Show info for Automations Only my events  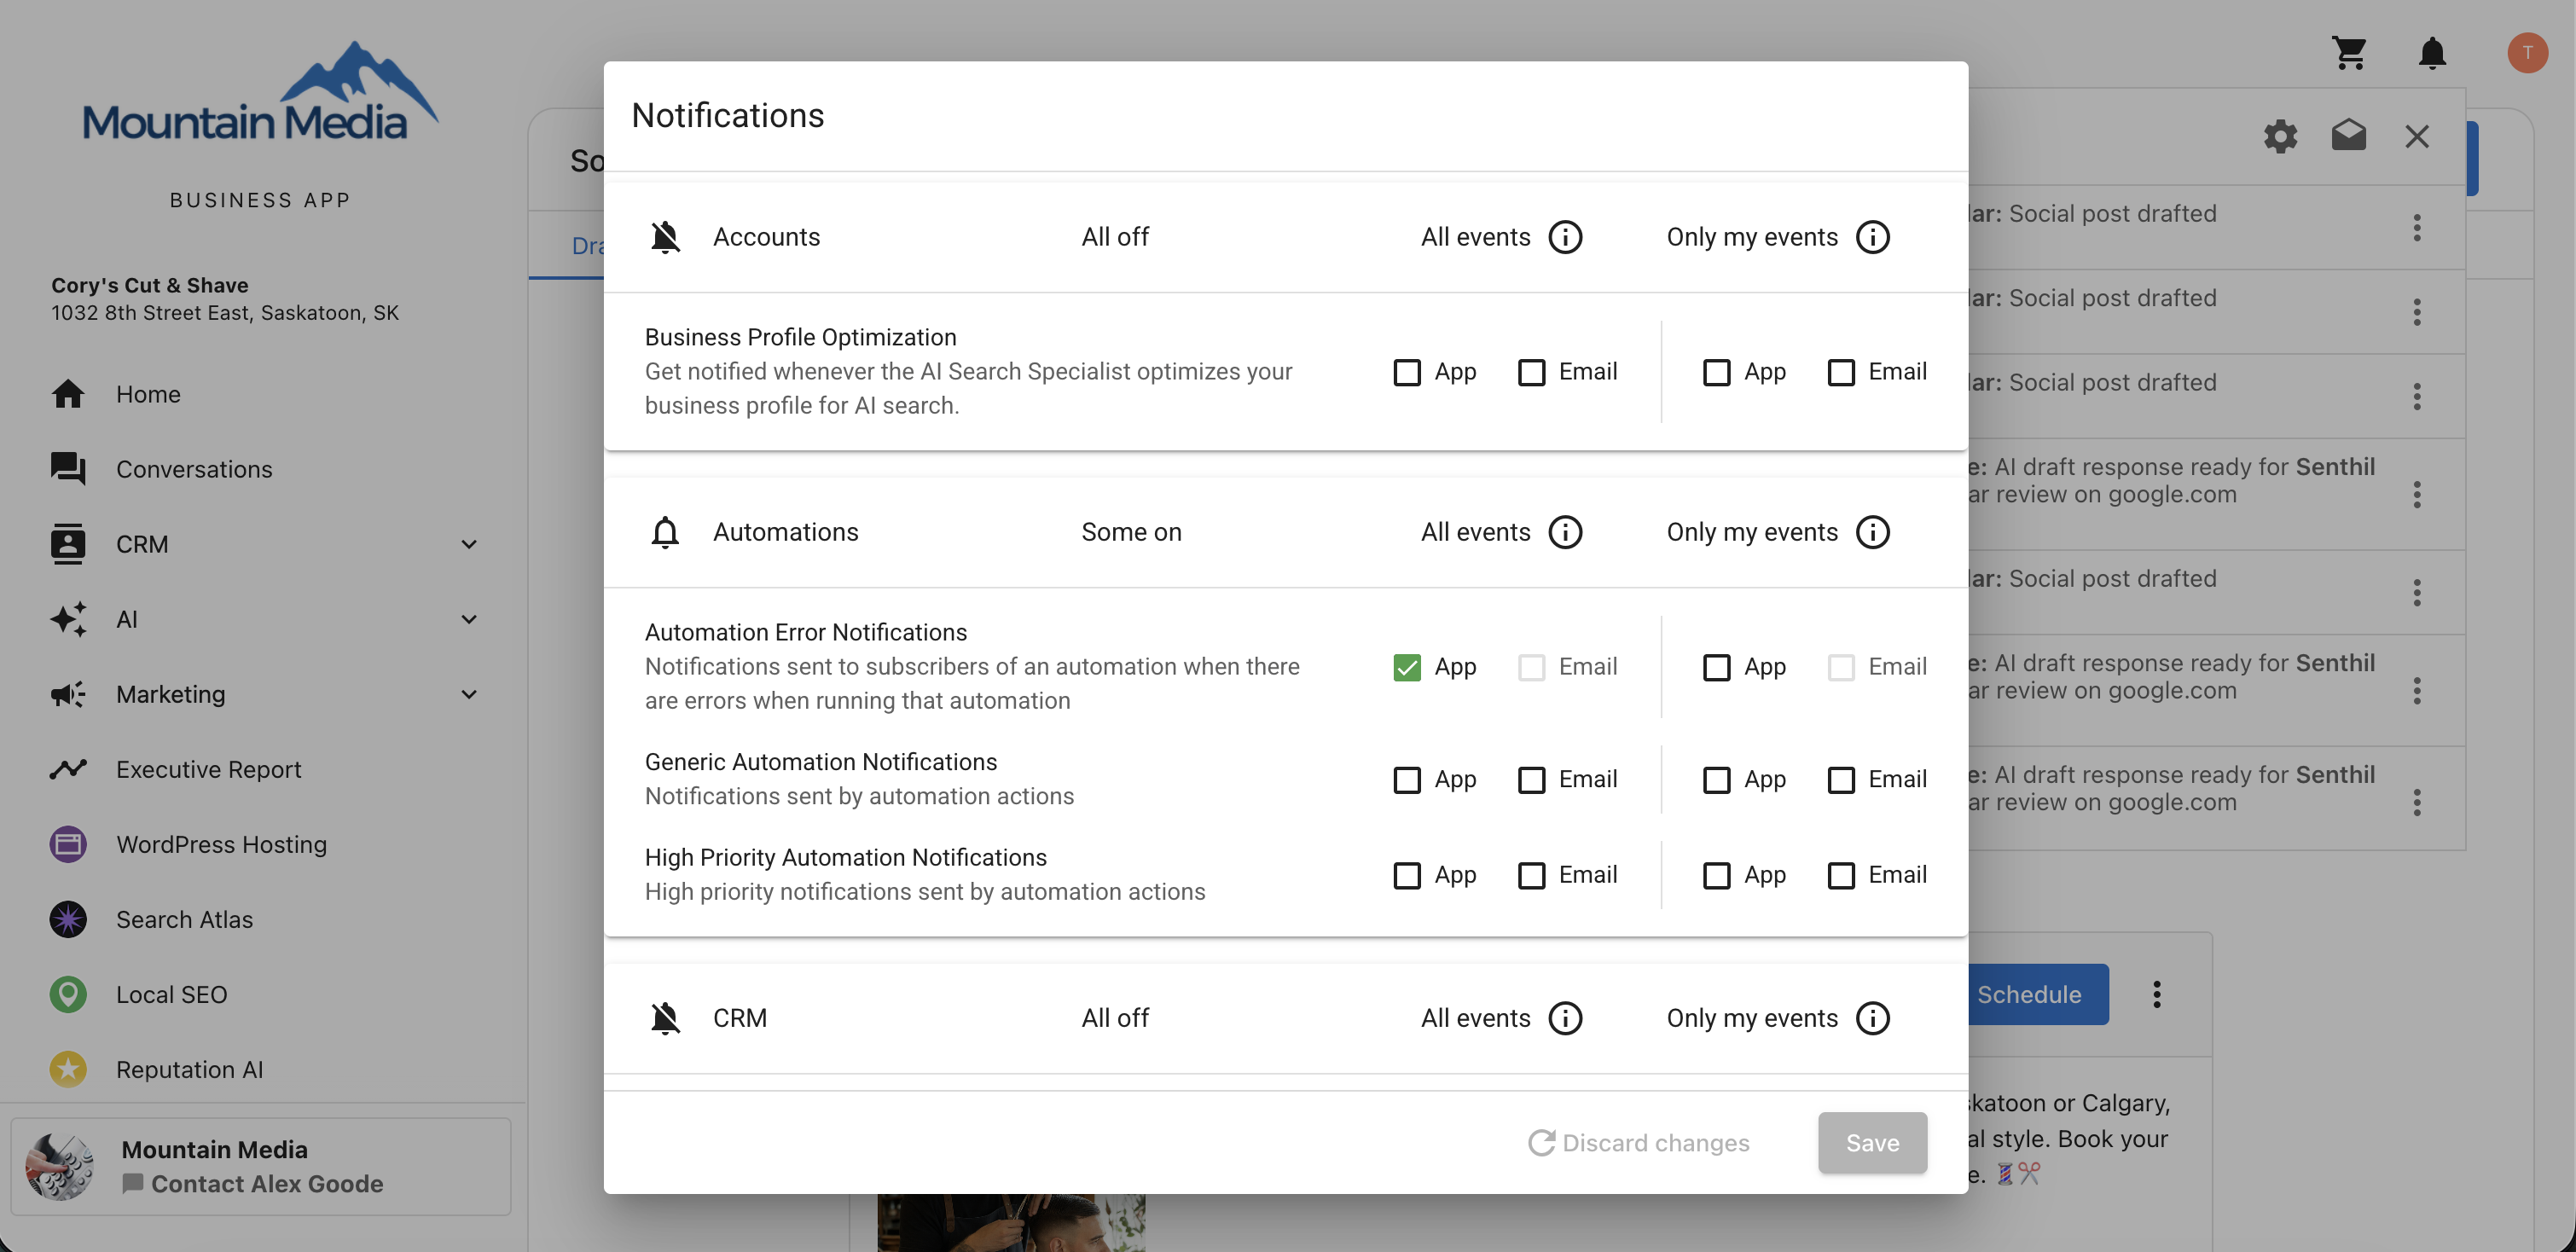point(1872,532)
